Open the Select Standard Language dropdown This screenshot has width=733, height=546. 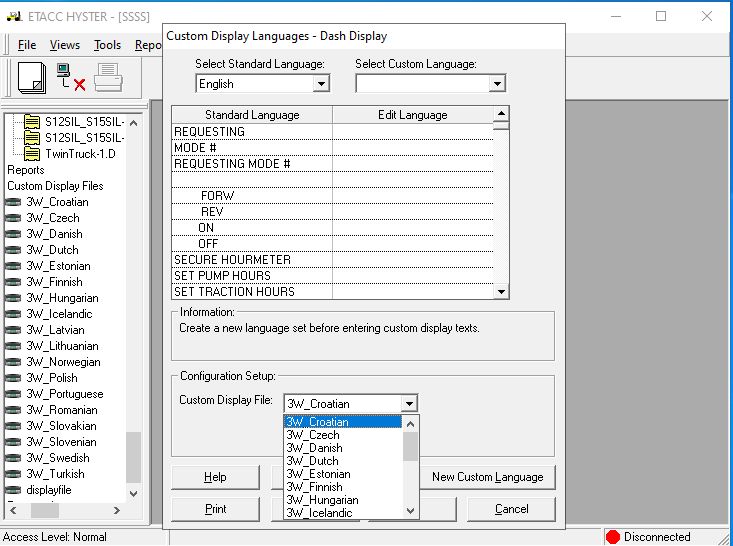pos(321,84)
